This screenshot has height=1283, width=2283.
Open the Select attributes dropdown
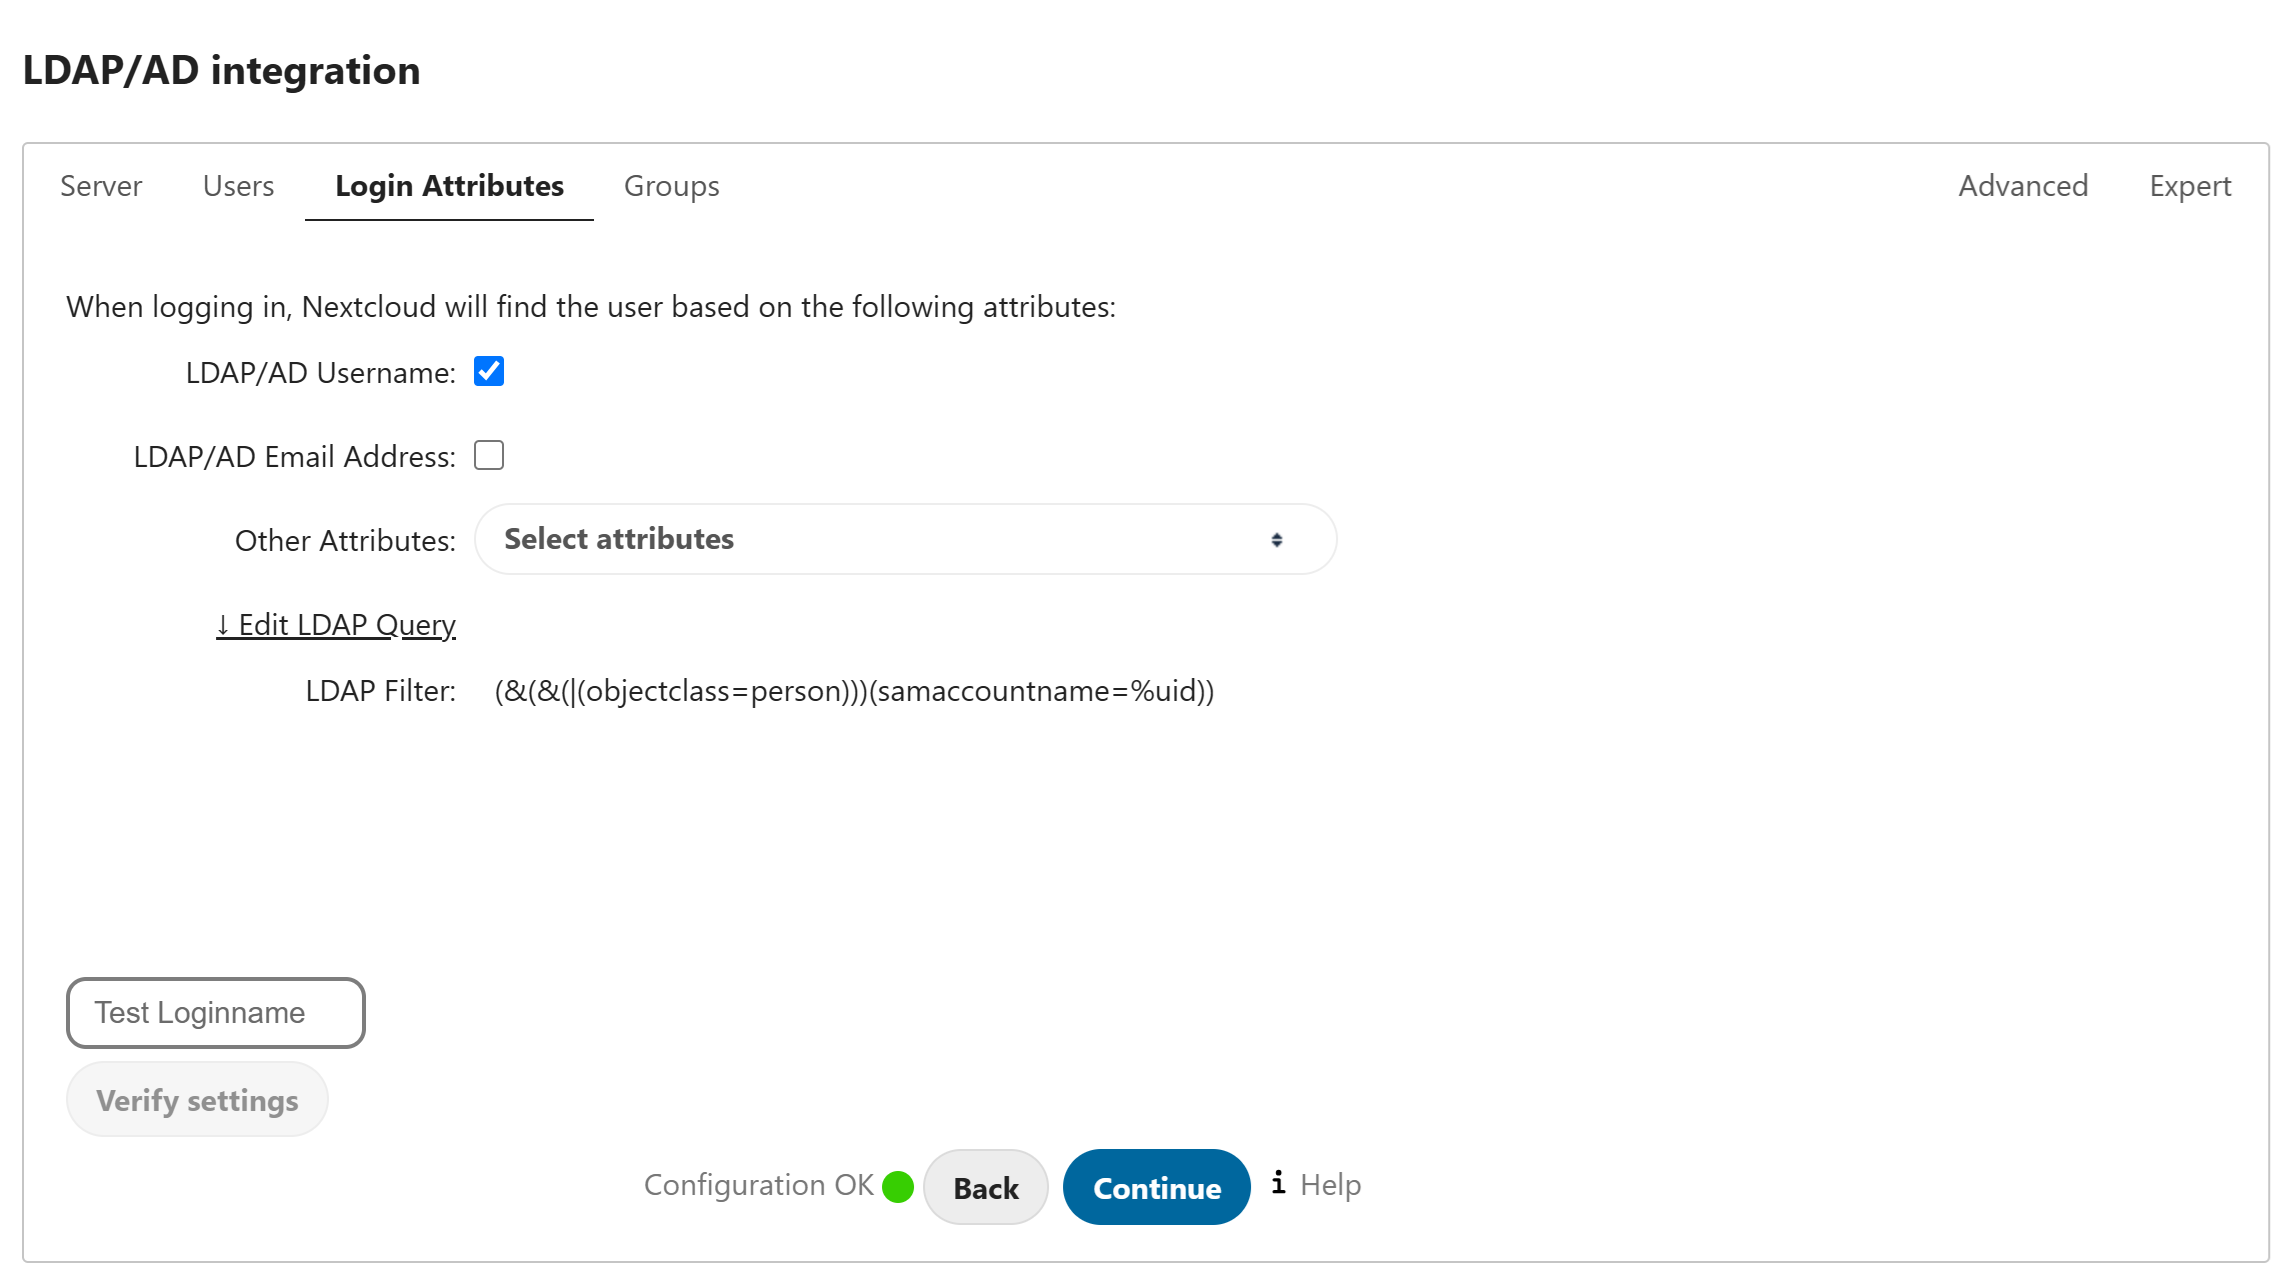pos(904,540)
